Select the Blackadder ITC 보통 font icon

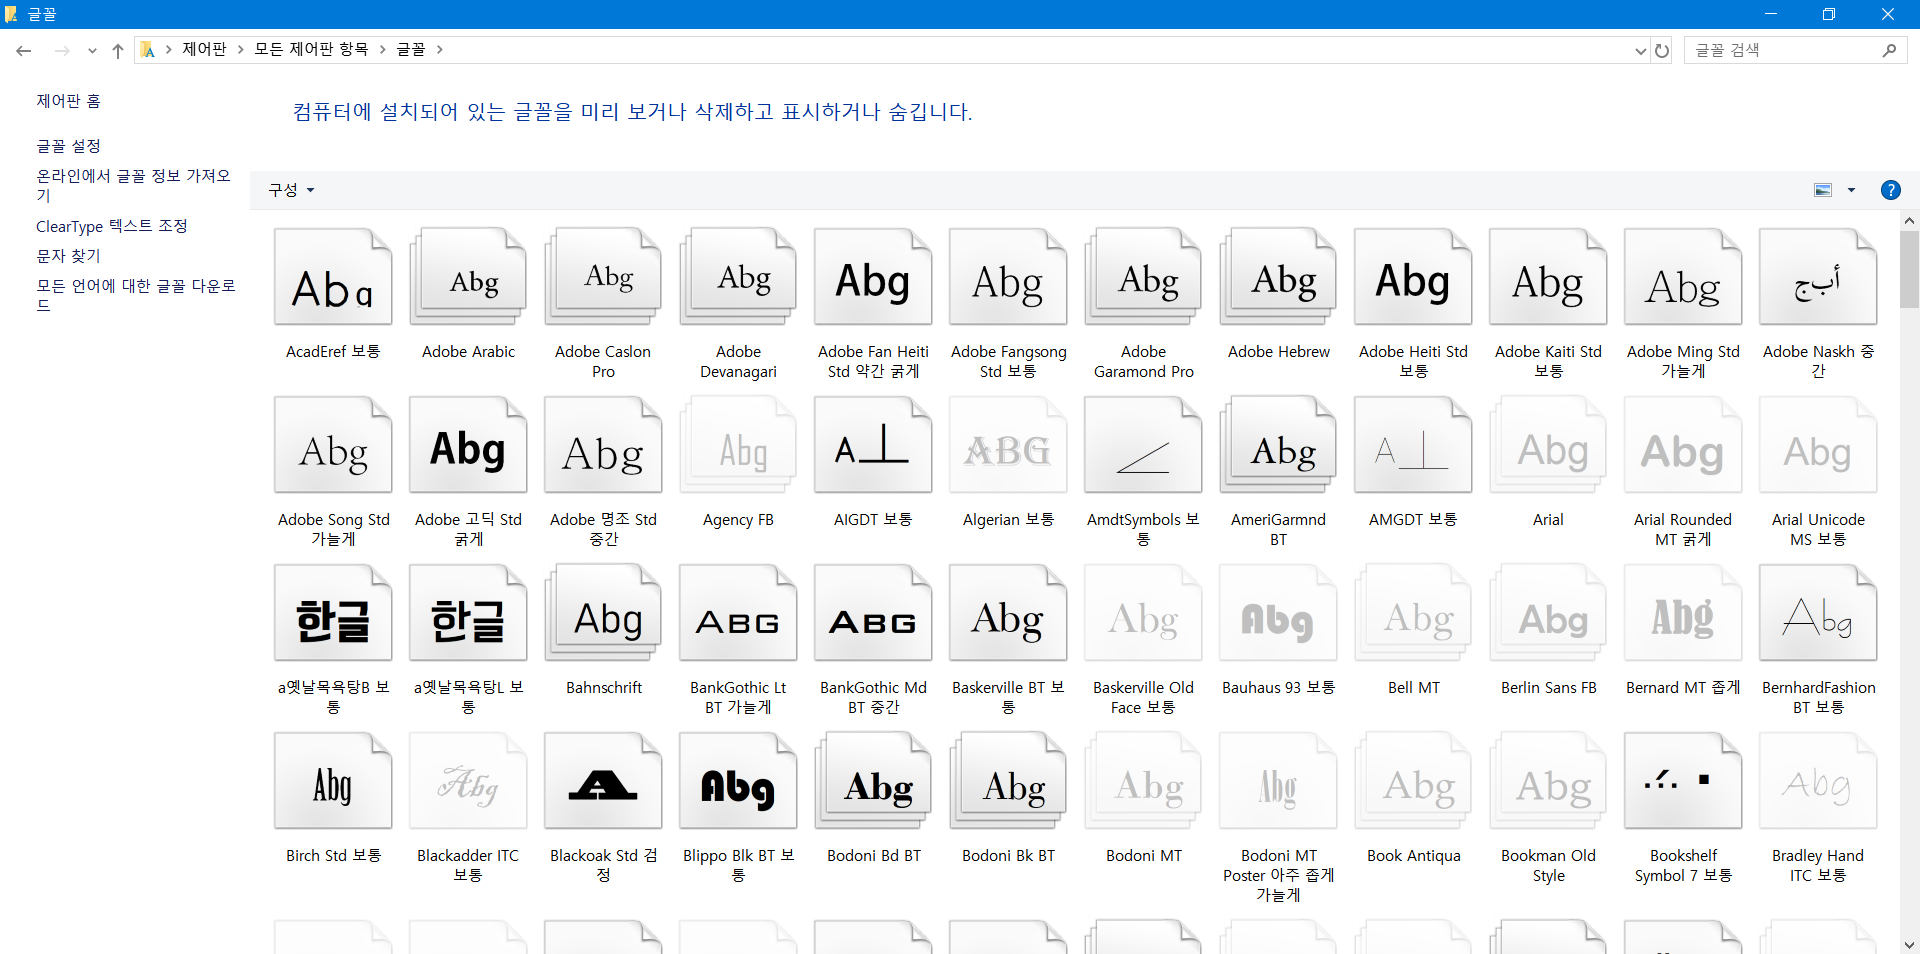click(x=468, y=781)
